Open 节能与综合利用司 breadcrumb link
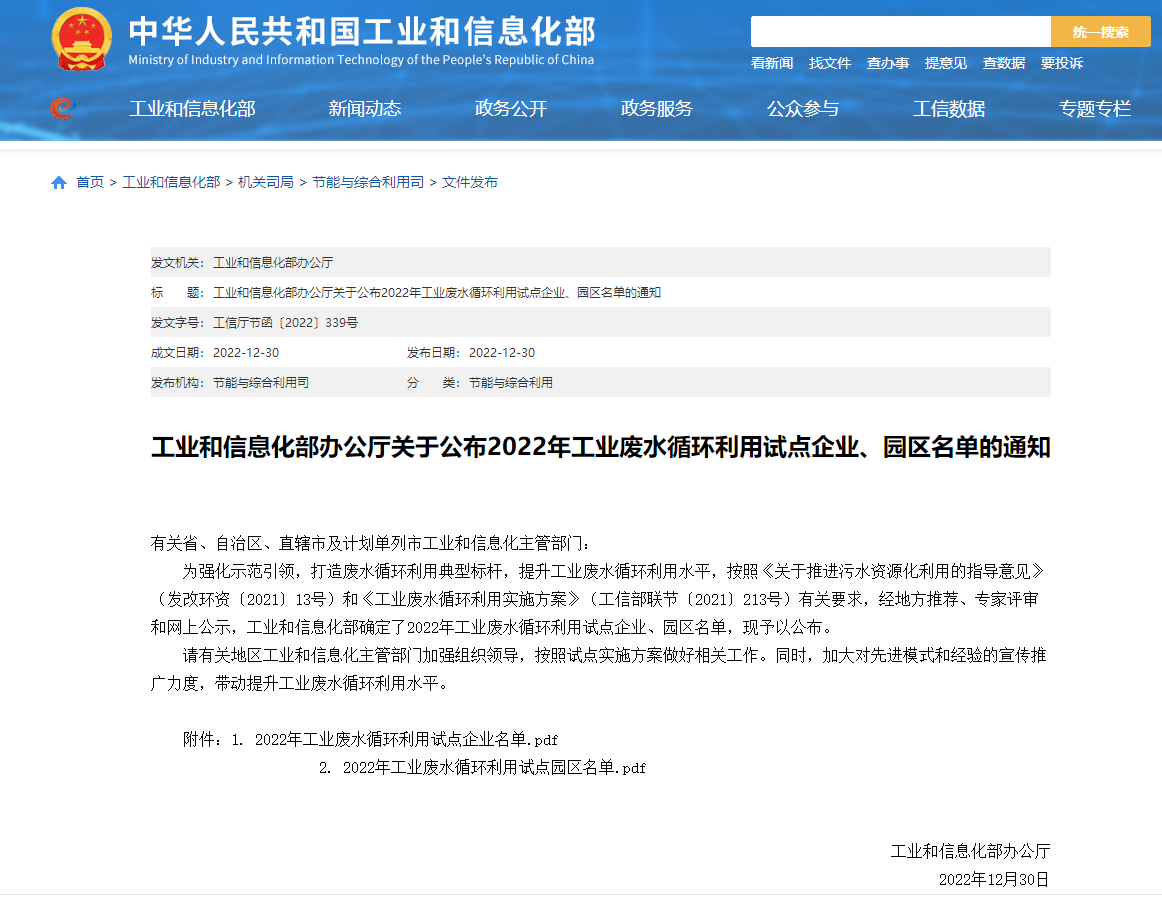 pyautogui.click(x=368, y=182)
